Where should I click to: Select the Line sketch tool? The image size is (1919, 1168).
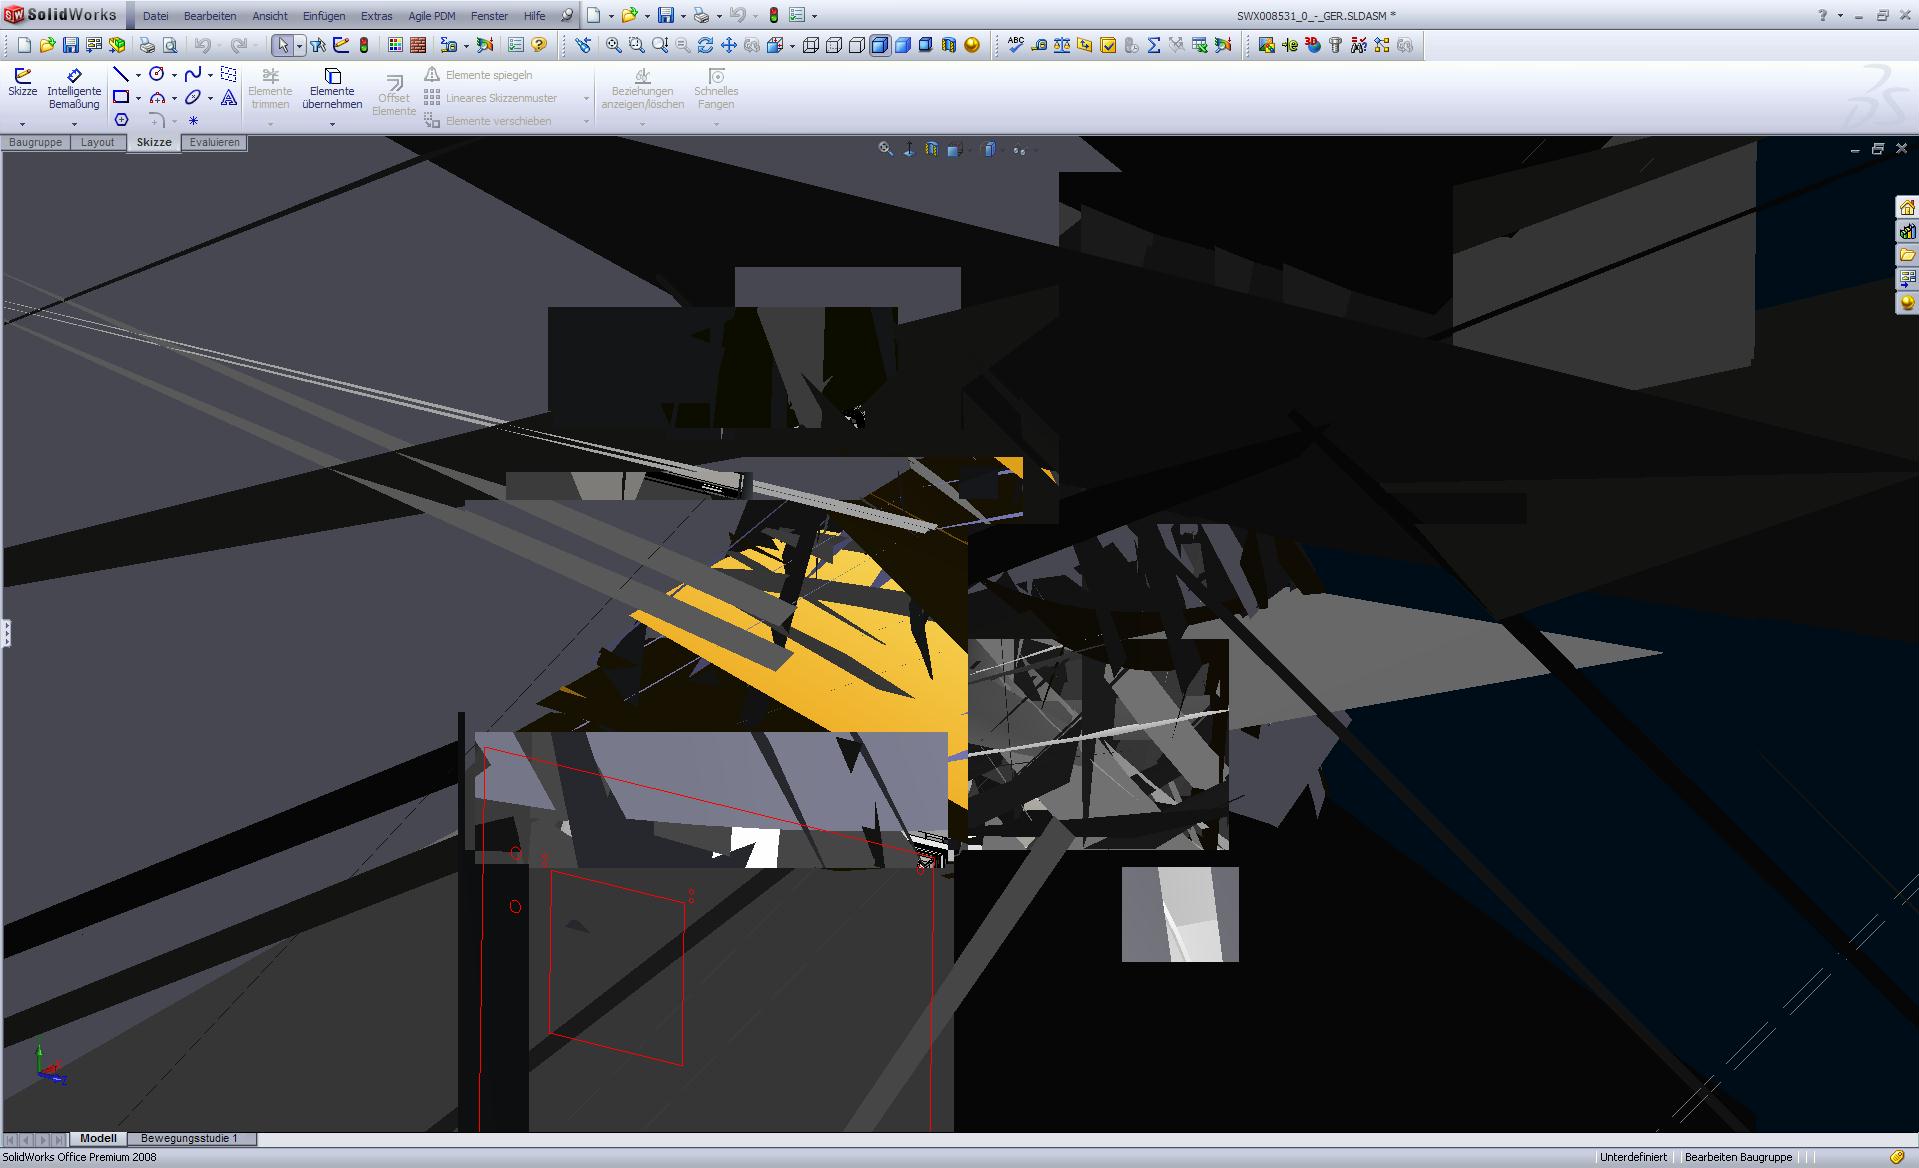coord(121,74)
